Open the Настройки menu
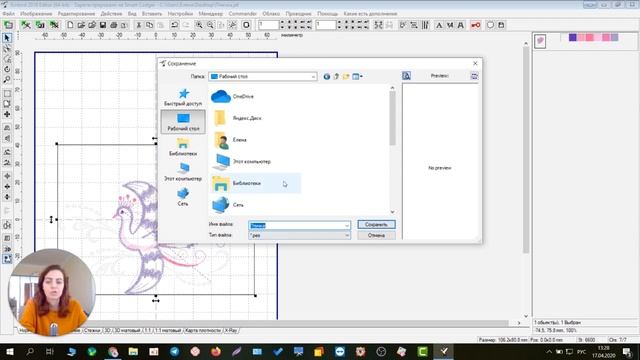Image resolution: width=640 pixels, height=360 pixels. point(180,13)
